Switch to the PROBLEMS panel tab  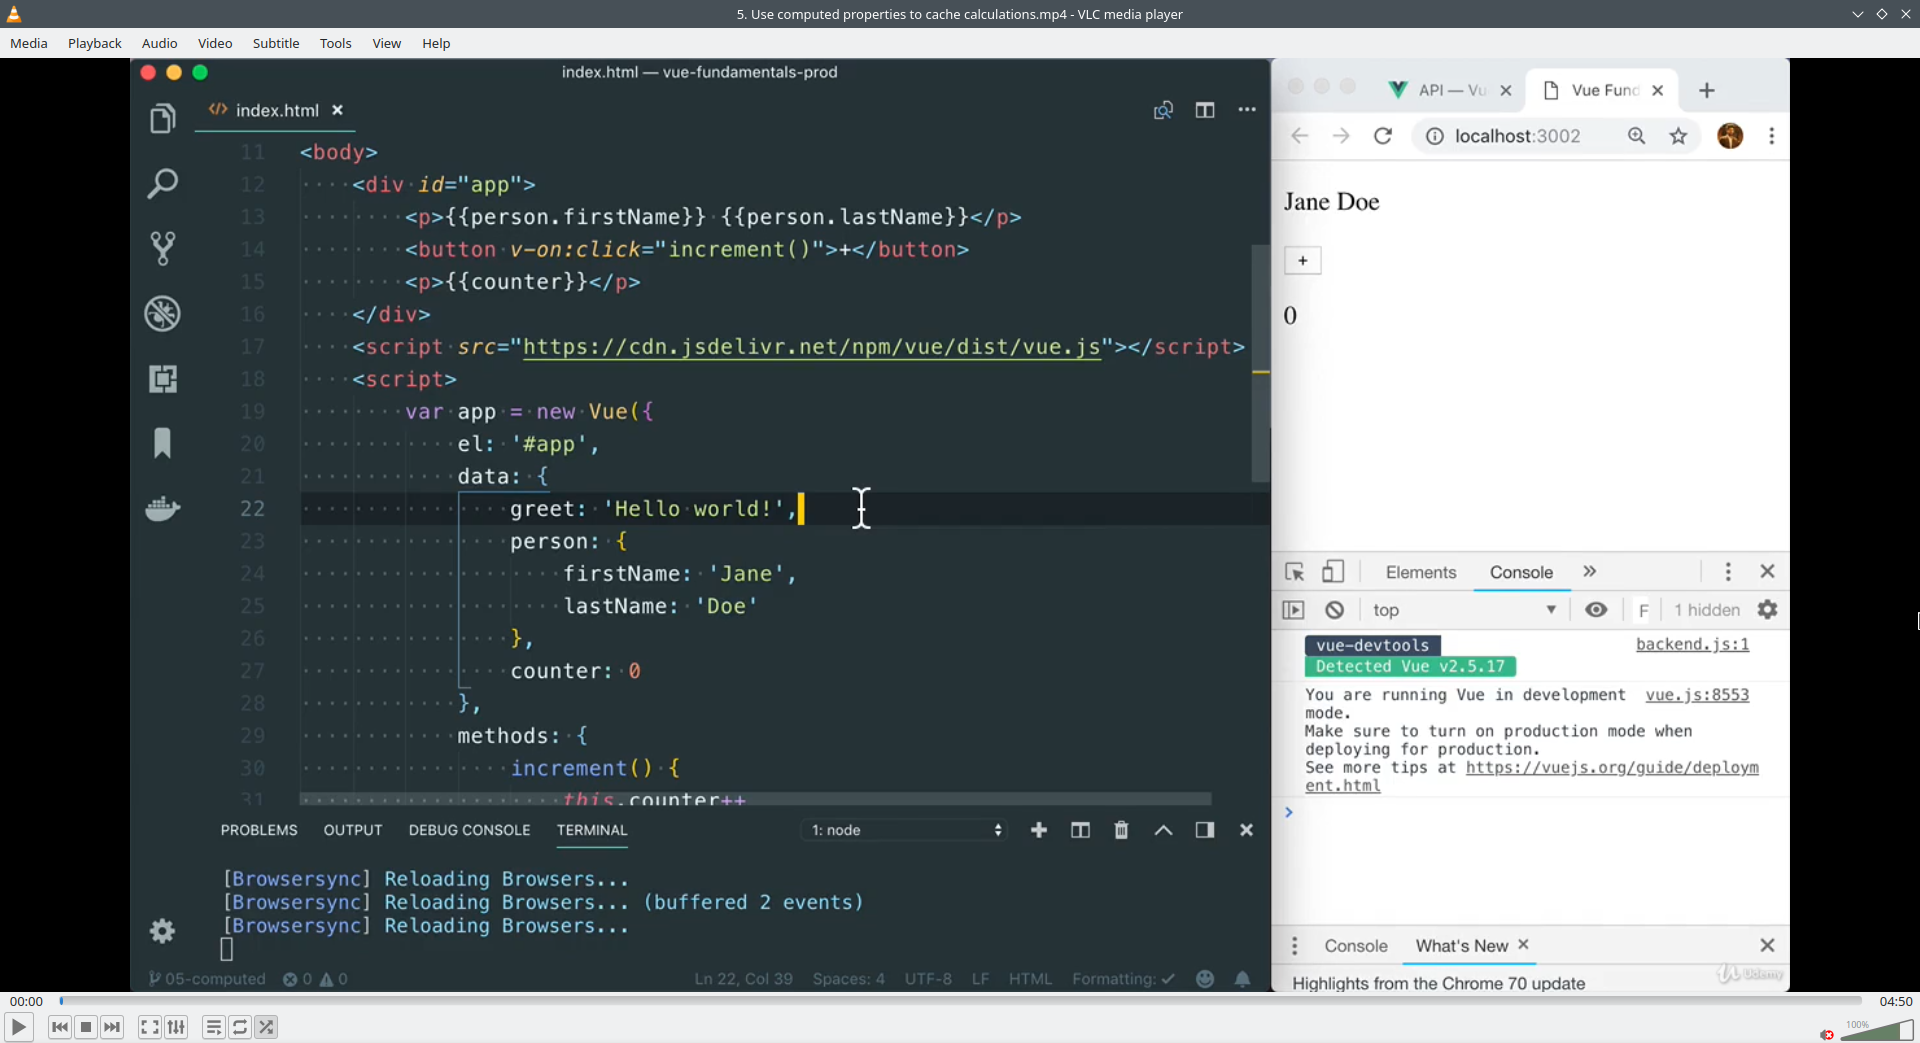point(259,830)
